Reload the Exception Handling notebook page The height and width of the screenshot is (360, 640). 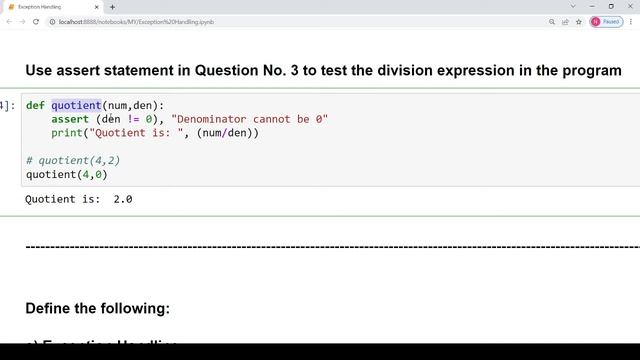pyautogui.click(x=36, y=22)
